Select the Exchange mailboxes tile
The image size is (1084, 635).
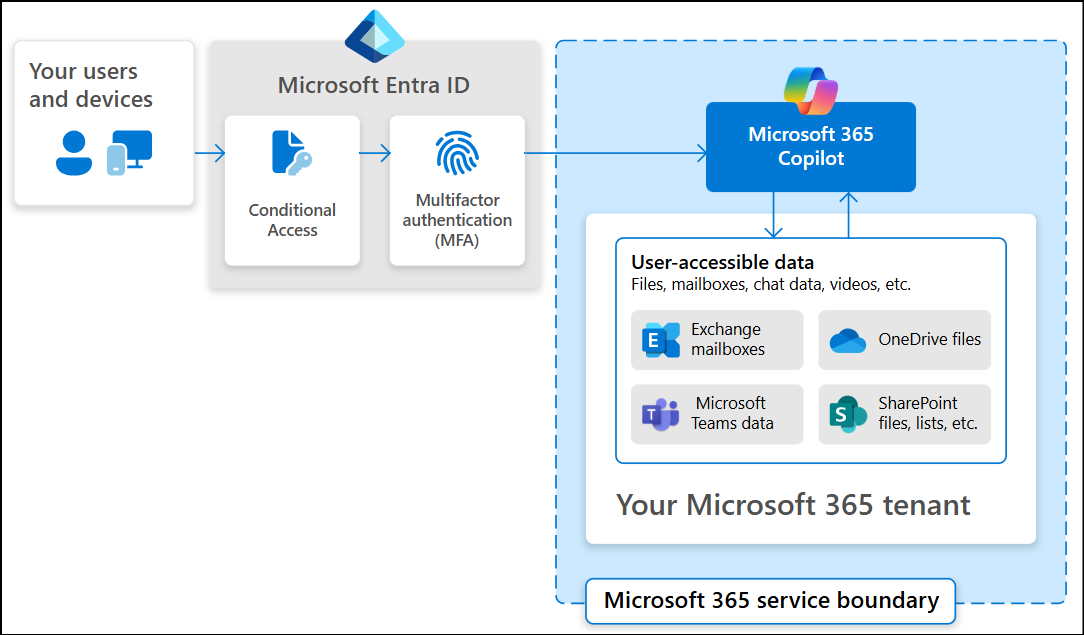(716, 340)
